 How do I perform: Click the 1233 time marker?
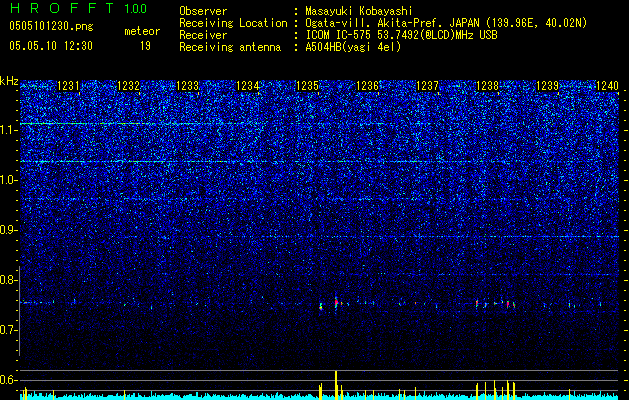pos(188,85)
